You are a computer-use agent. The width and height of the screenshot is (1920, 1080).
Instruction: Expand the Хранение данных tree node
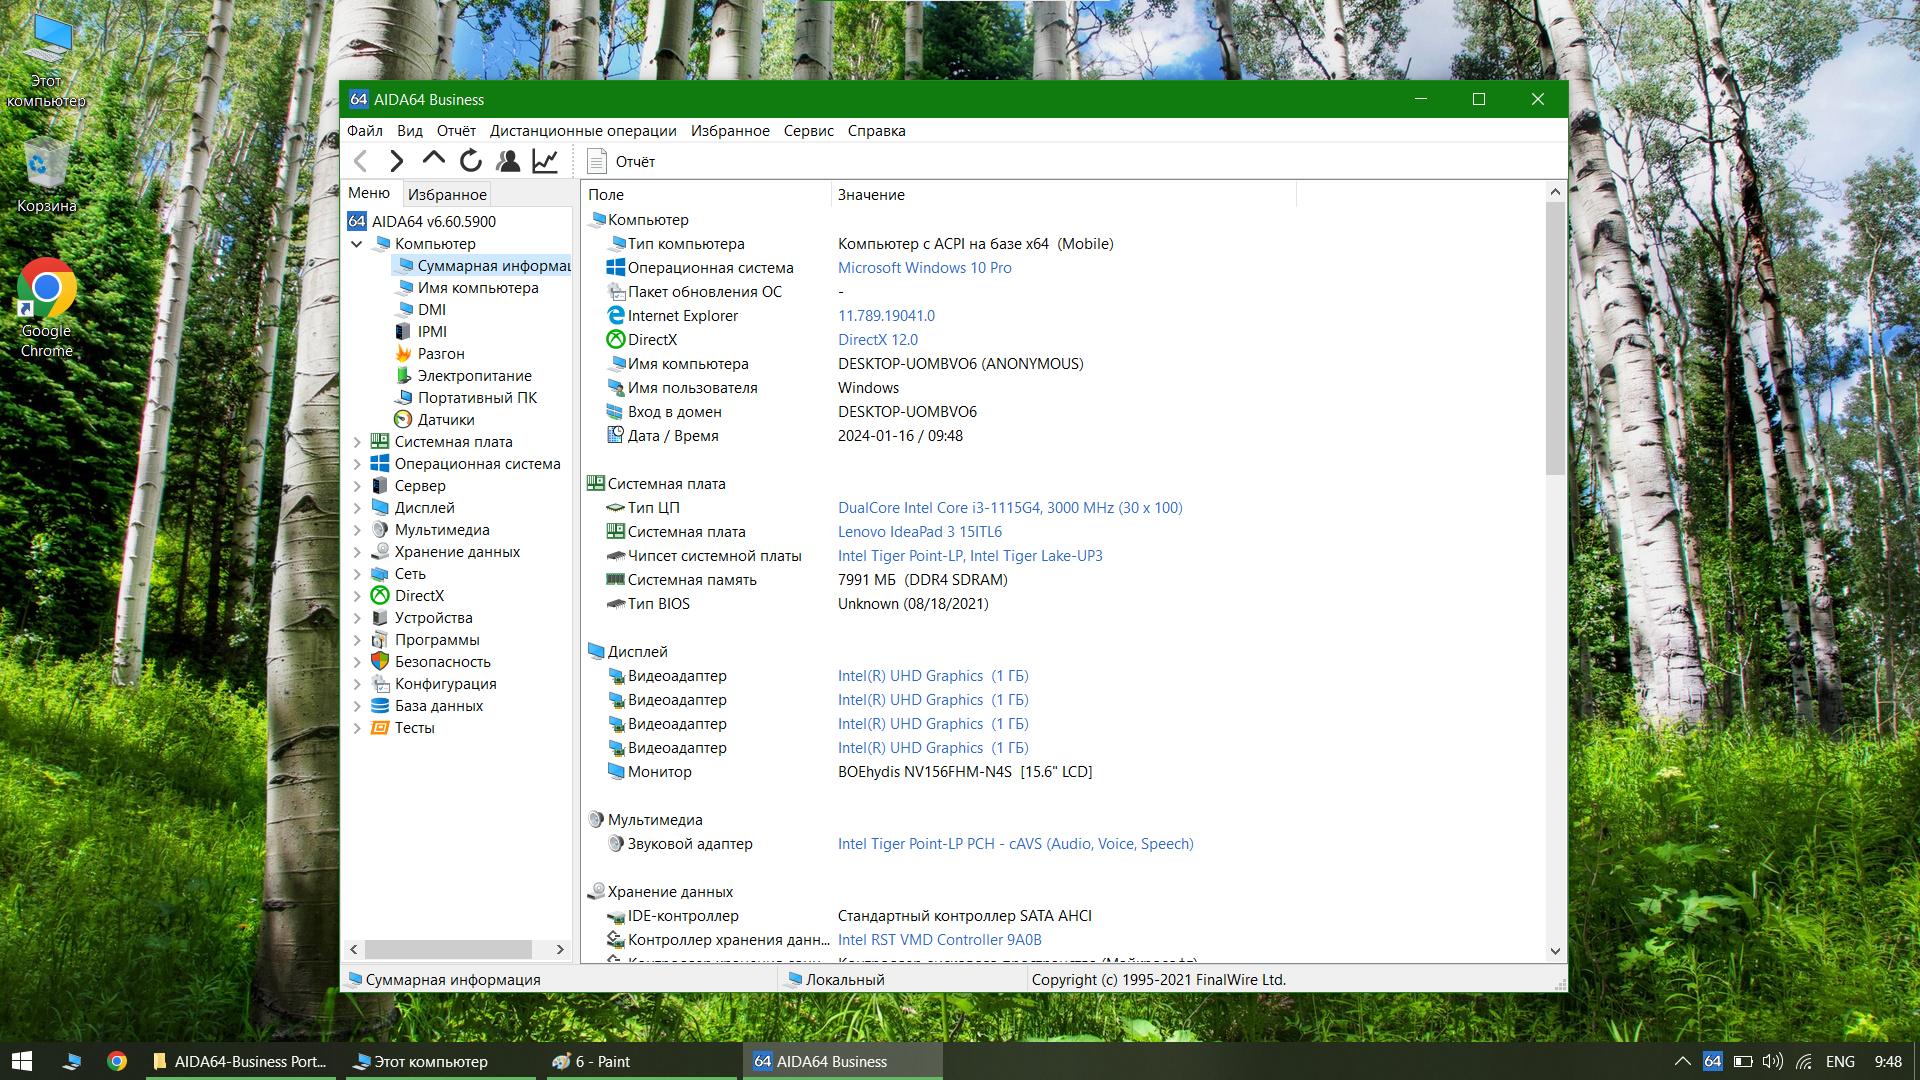click(x=357, y=552)
